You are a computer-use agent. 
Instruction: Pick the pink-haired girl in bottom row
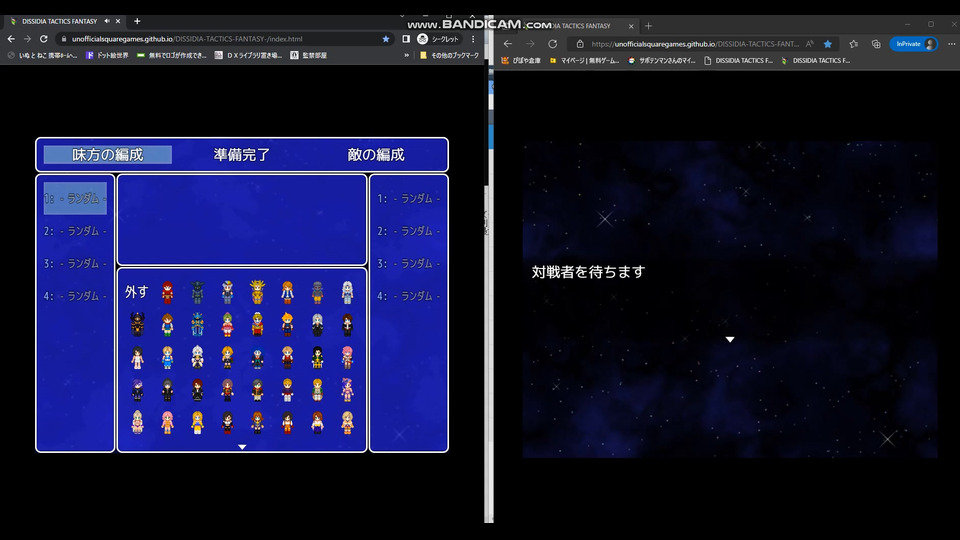click(167, 422)
